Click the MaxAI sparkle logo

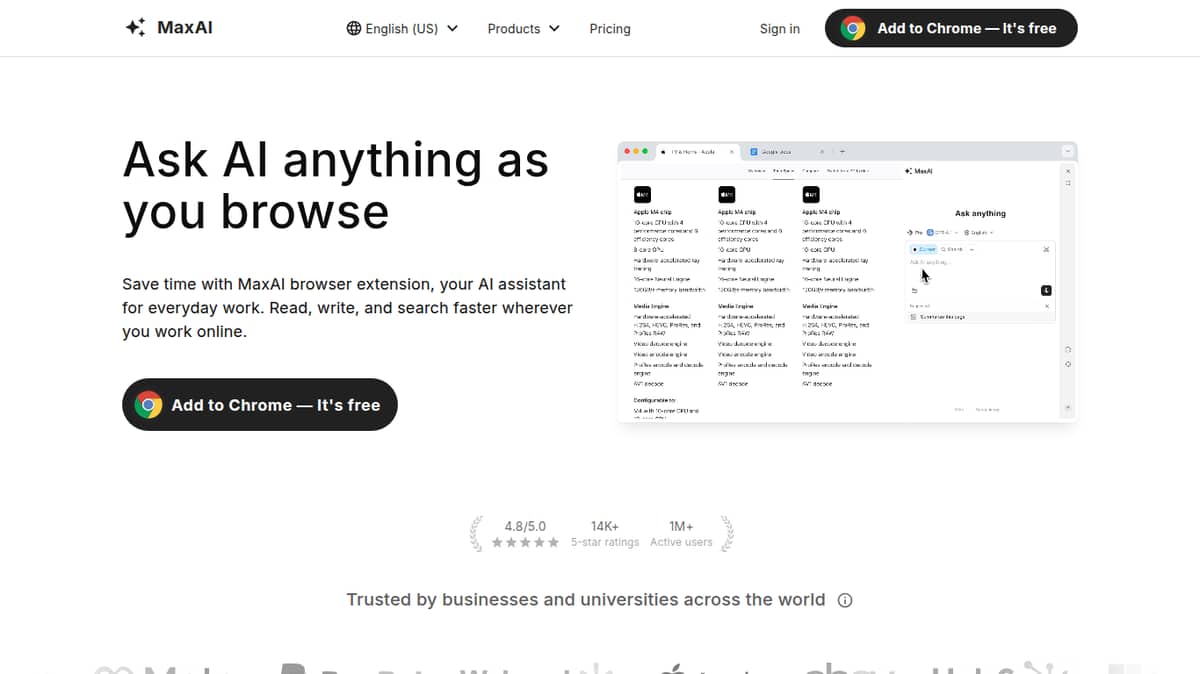click(136, 28)
